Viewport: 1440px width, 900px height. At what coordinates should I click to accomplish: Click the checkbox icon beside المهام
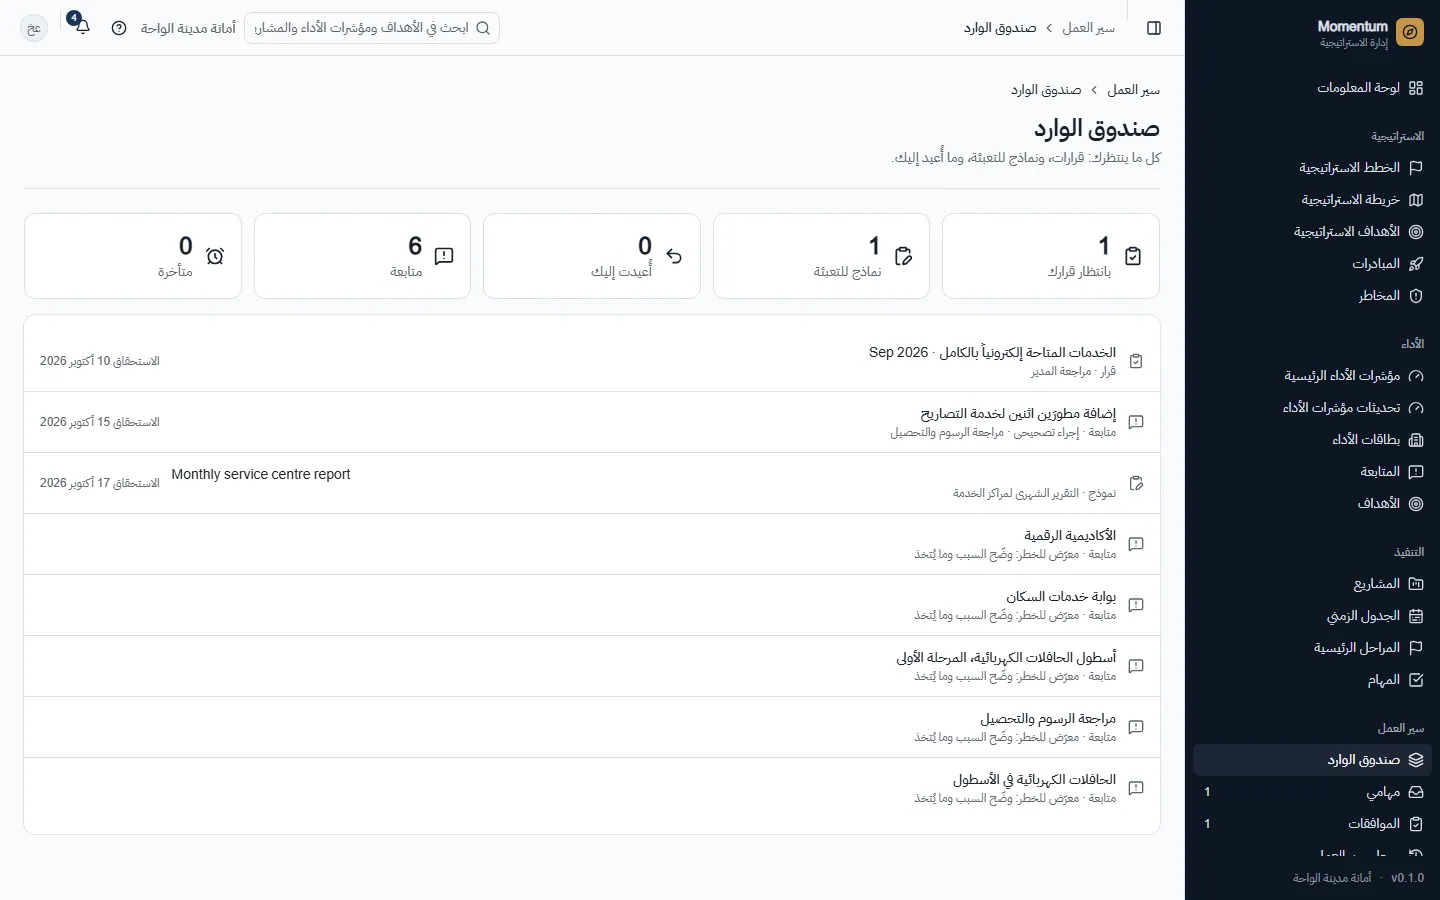[x=1416, y=680]
